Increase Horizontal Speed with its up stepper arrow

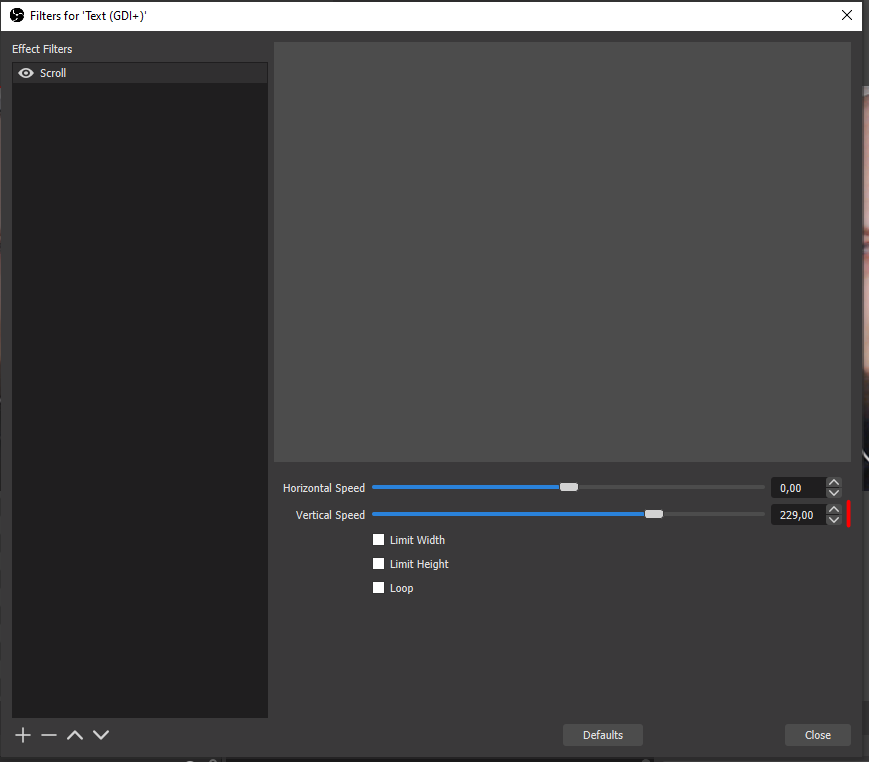833,481
